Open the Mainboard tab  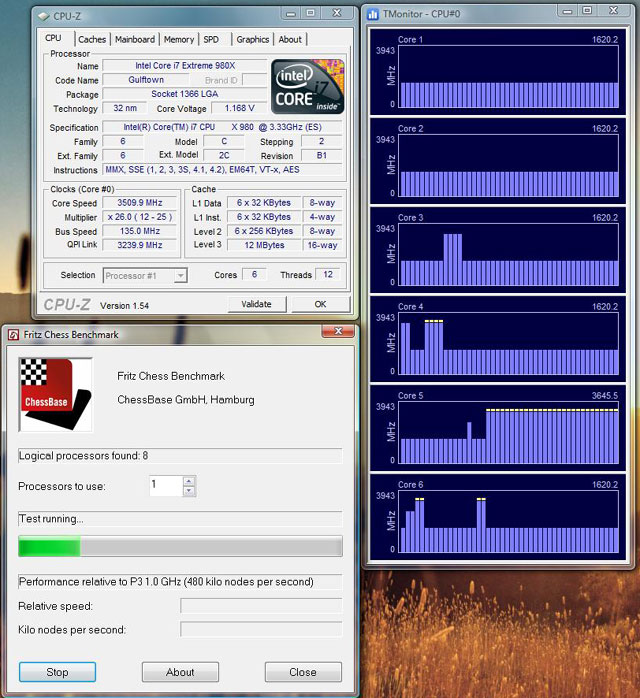135,39
